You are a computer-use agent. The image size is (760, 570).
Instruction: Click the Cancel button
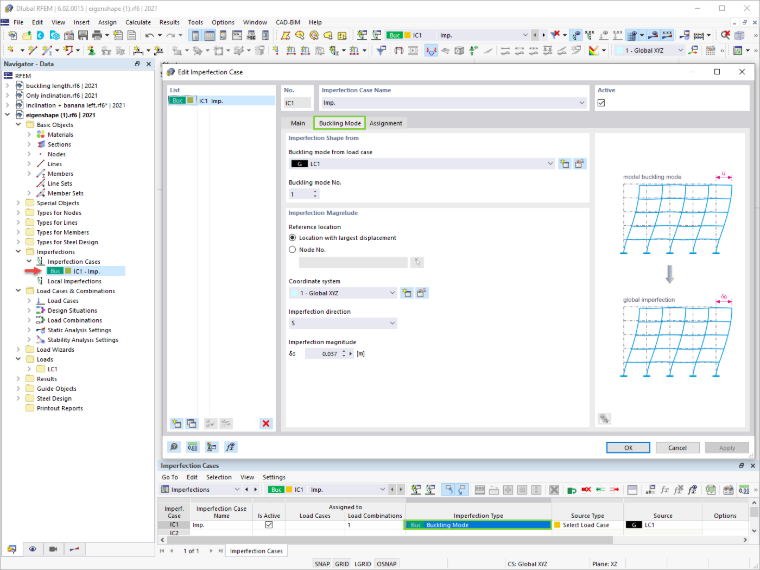[678, 448]
